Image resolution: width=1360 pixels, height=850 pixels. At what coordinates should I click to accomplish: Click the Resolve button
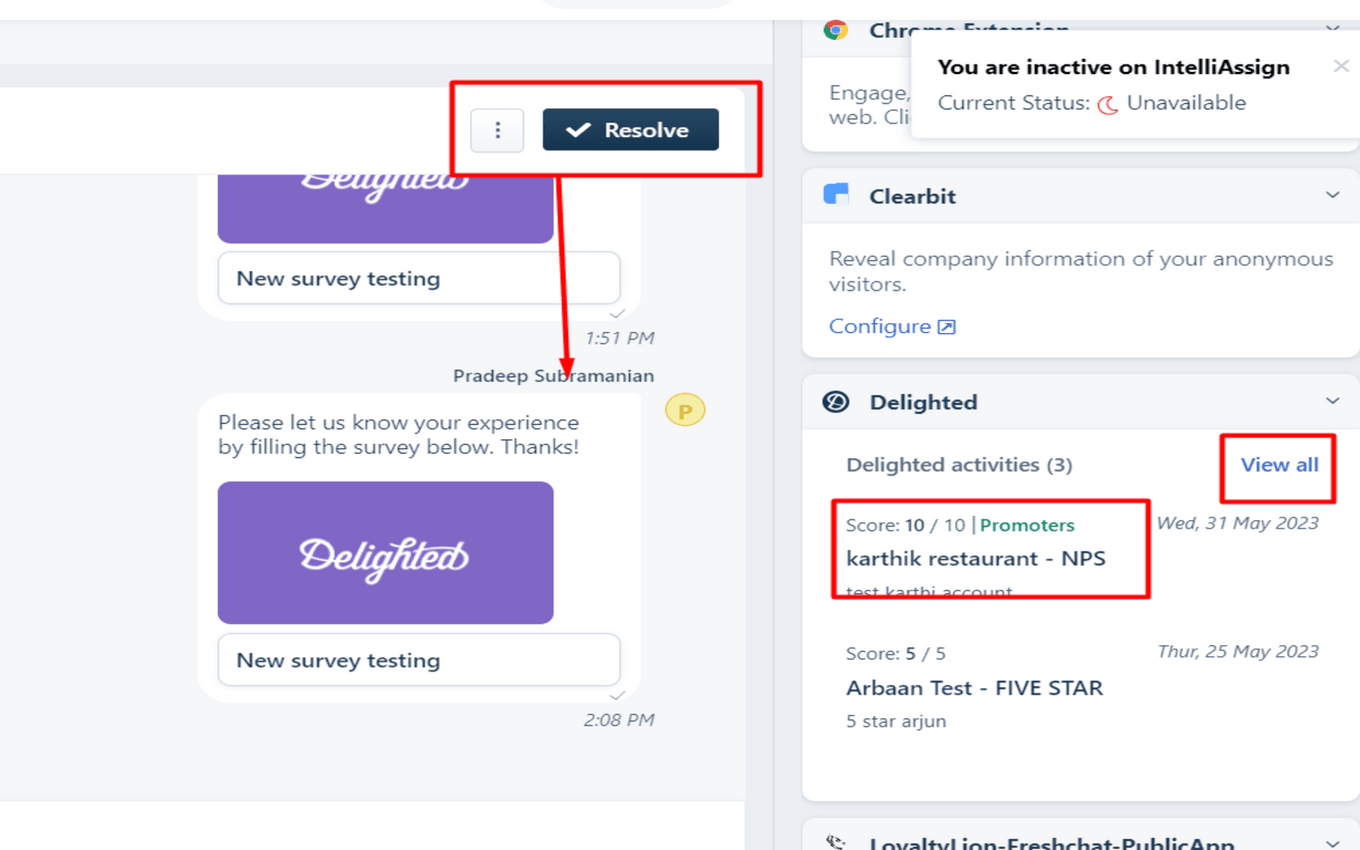pos(630,130)
